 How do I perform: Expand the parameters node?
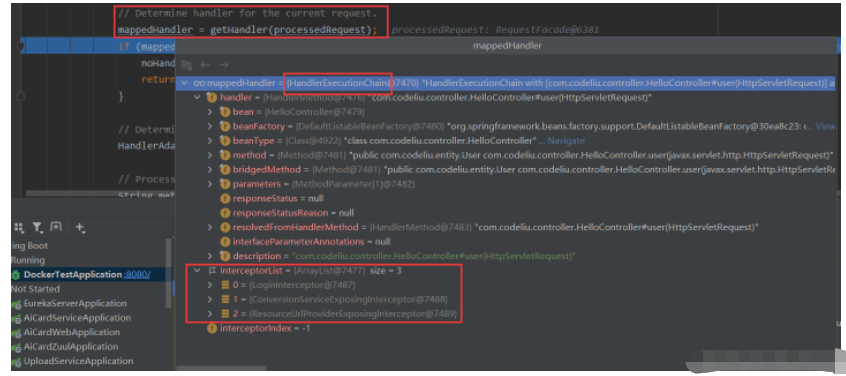[210, 184]
